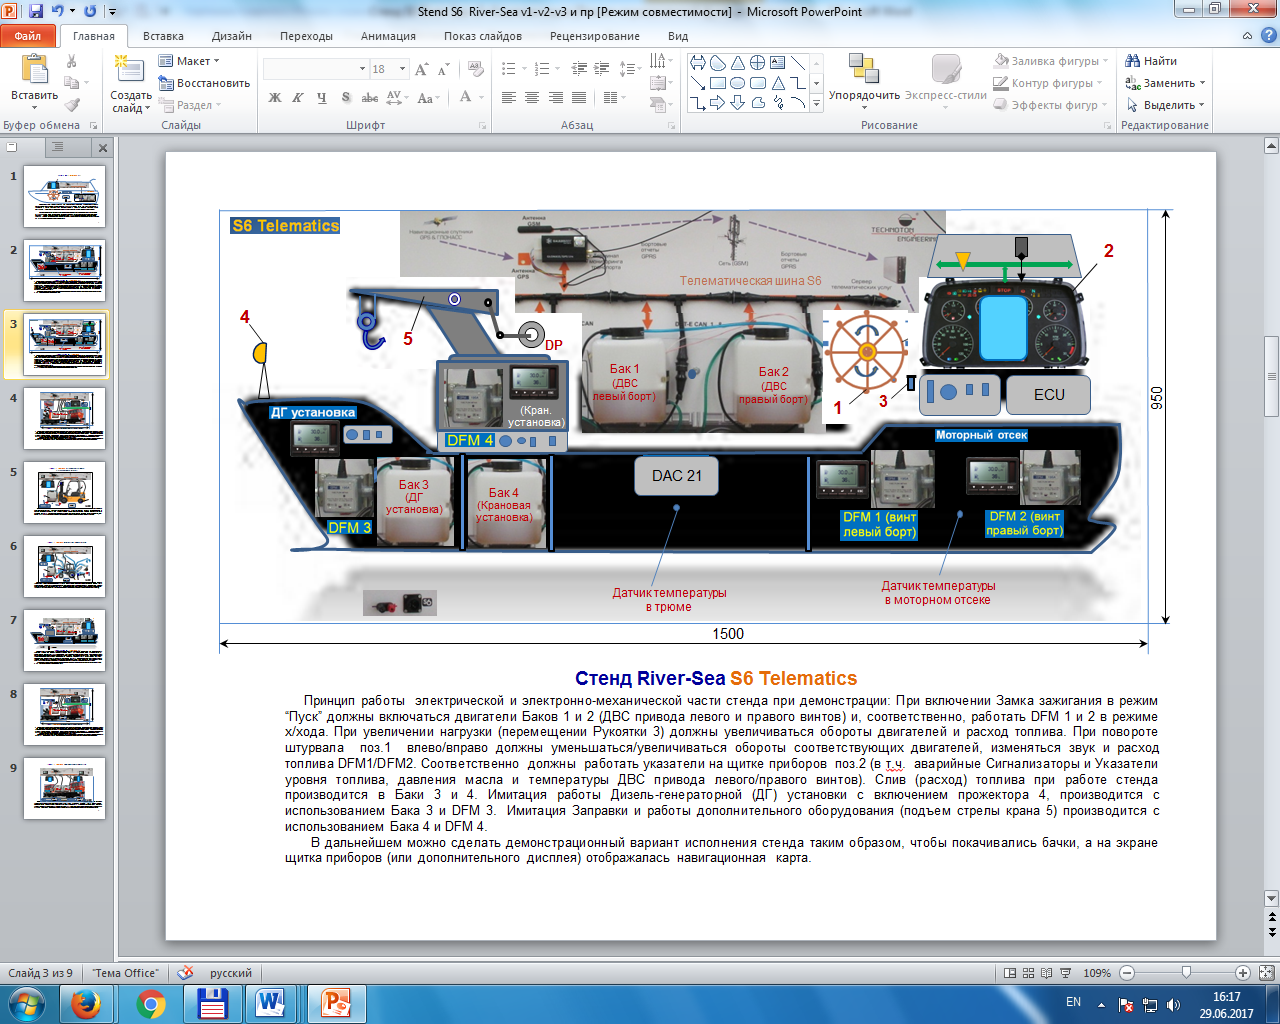Switch to the Анимация tab

(x=388, y=36)
